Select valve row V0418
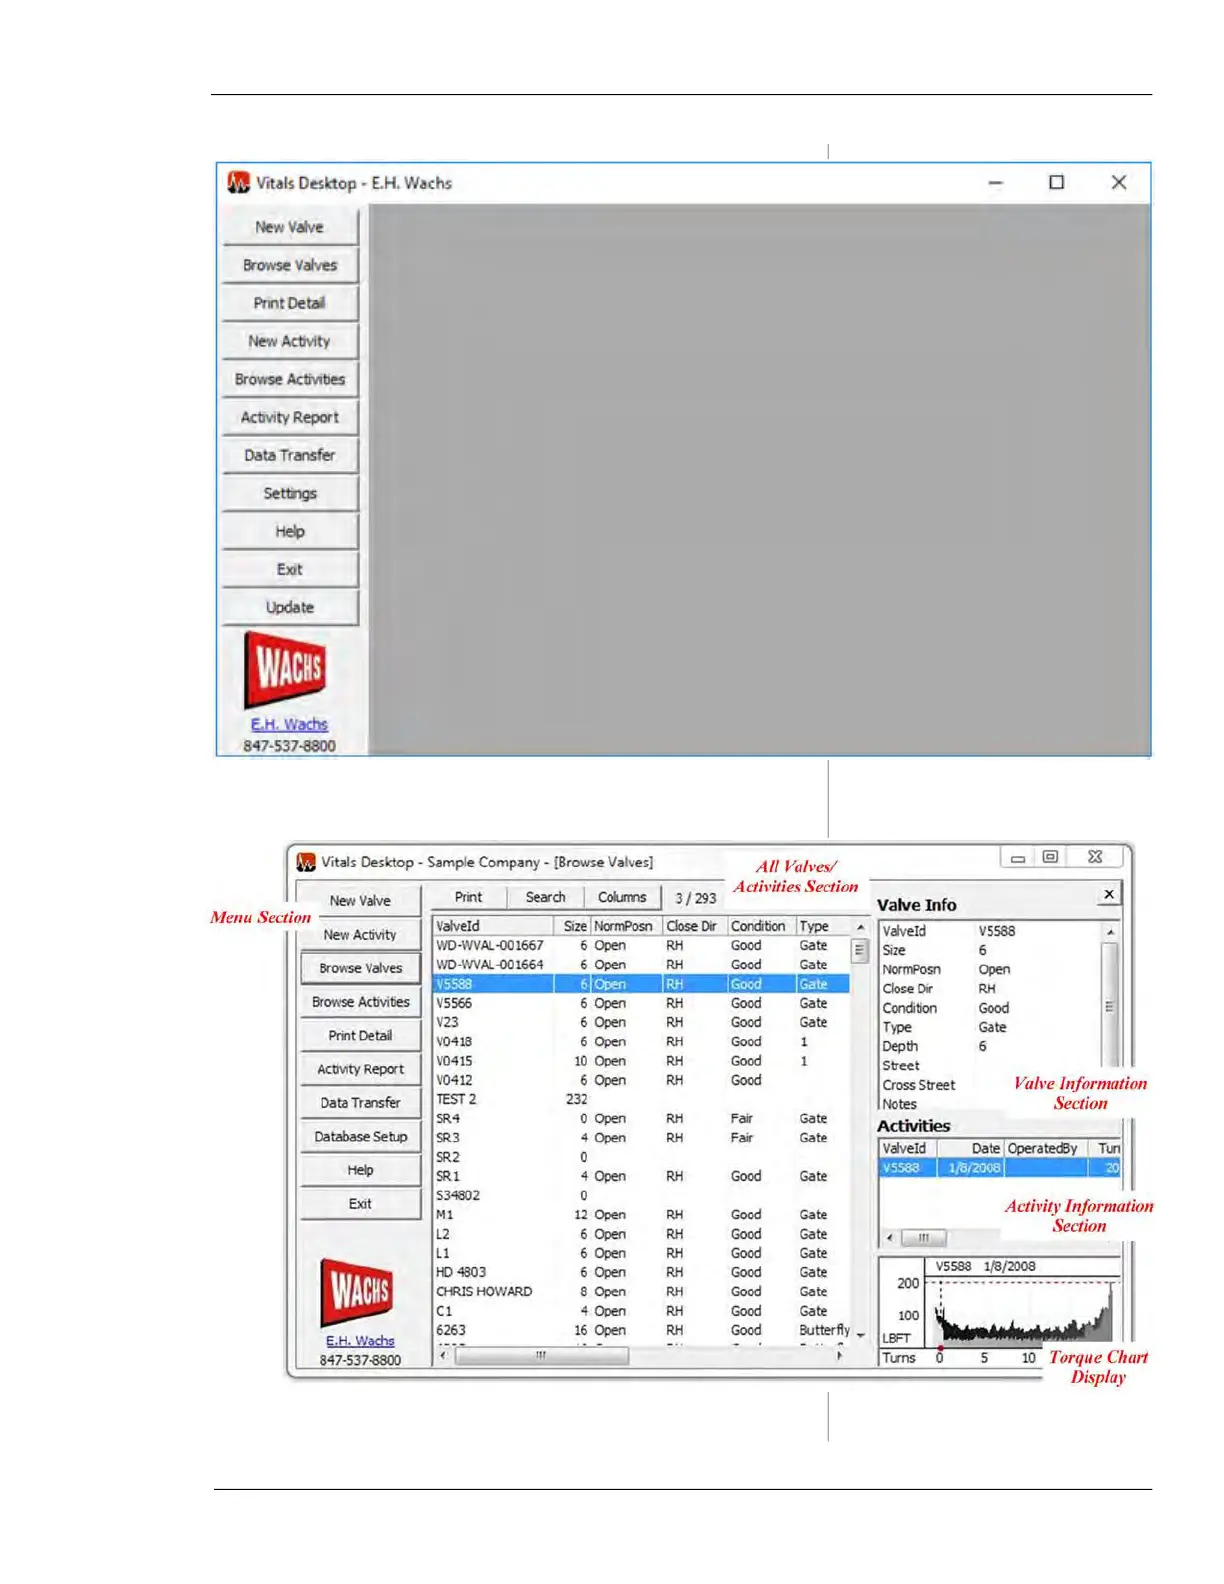 pos(641,1042)
